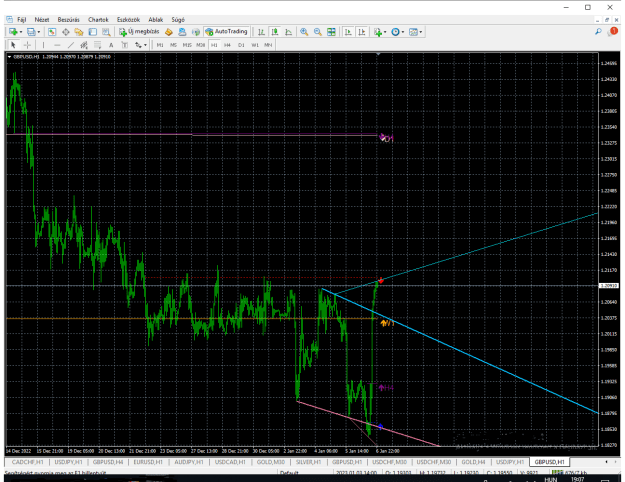Launch MetaEditor from the toolbar
The height and width of the screenshot is (482, 625).
click(169, 32)
